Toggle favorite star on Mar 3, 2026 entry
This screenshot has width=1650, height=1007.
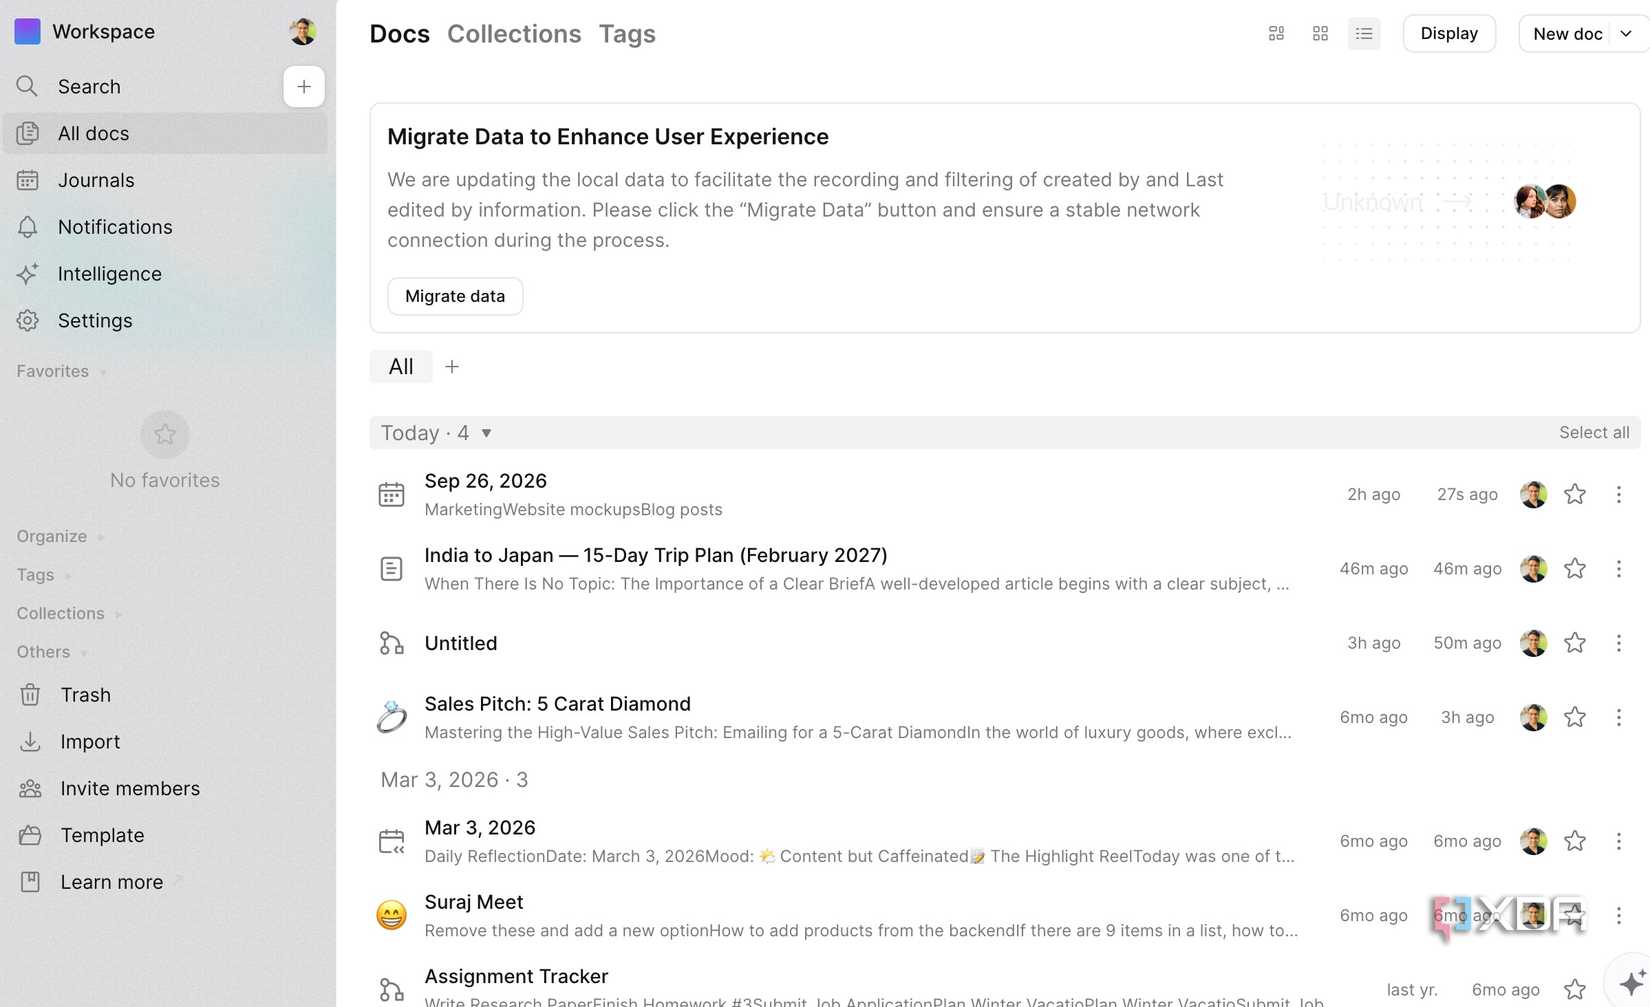(1575, 841)
